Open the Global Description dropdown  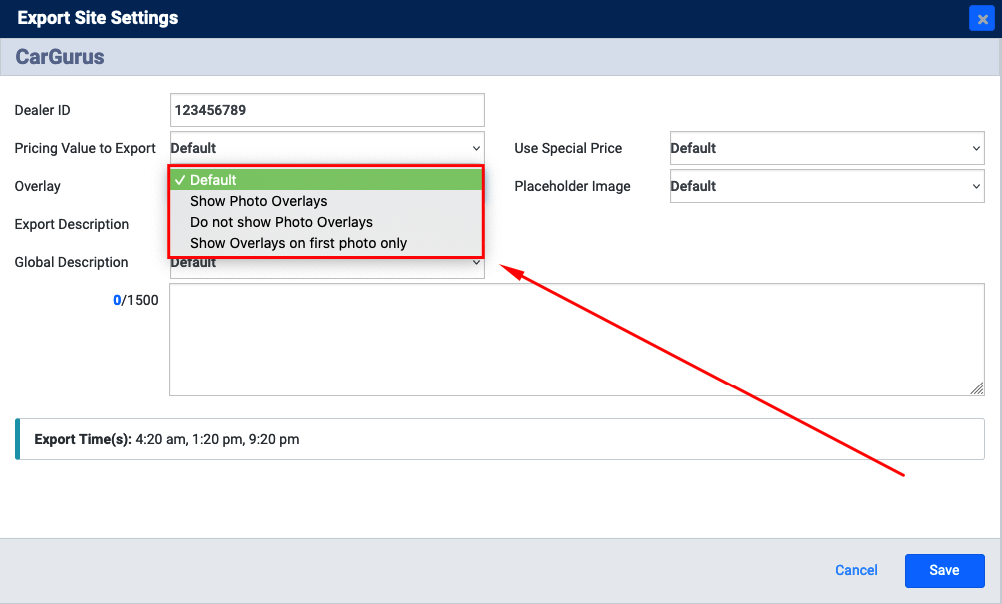coord(327,268)
